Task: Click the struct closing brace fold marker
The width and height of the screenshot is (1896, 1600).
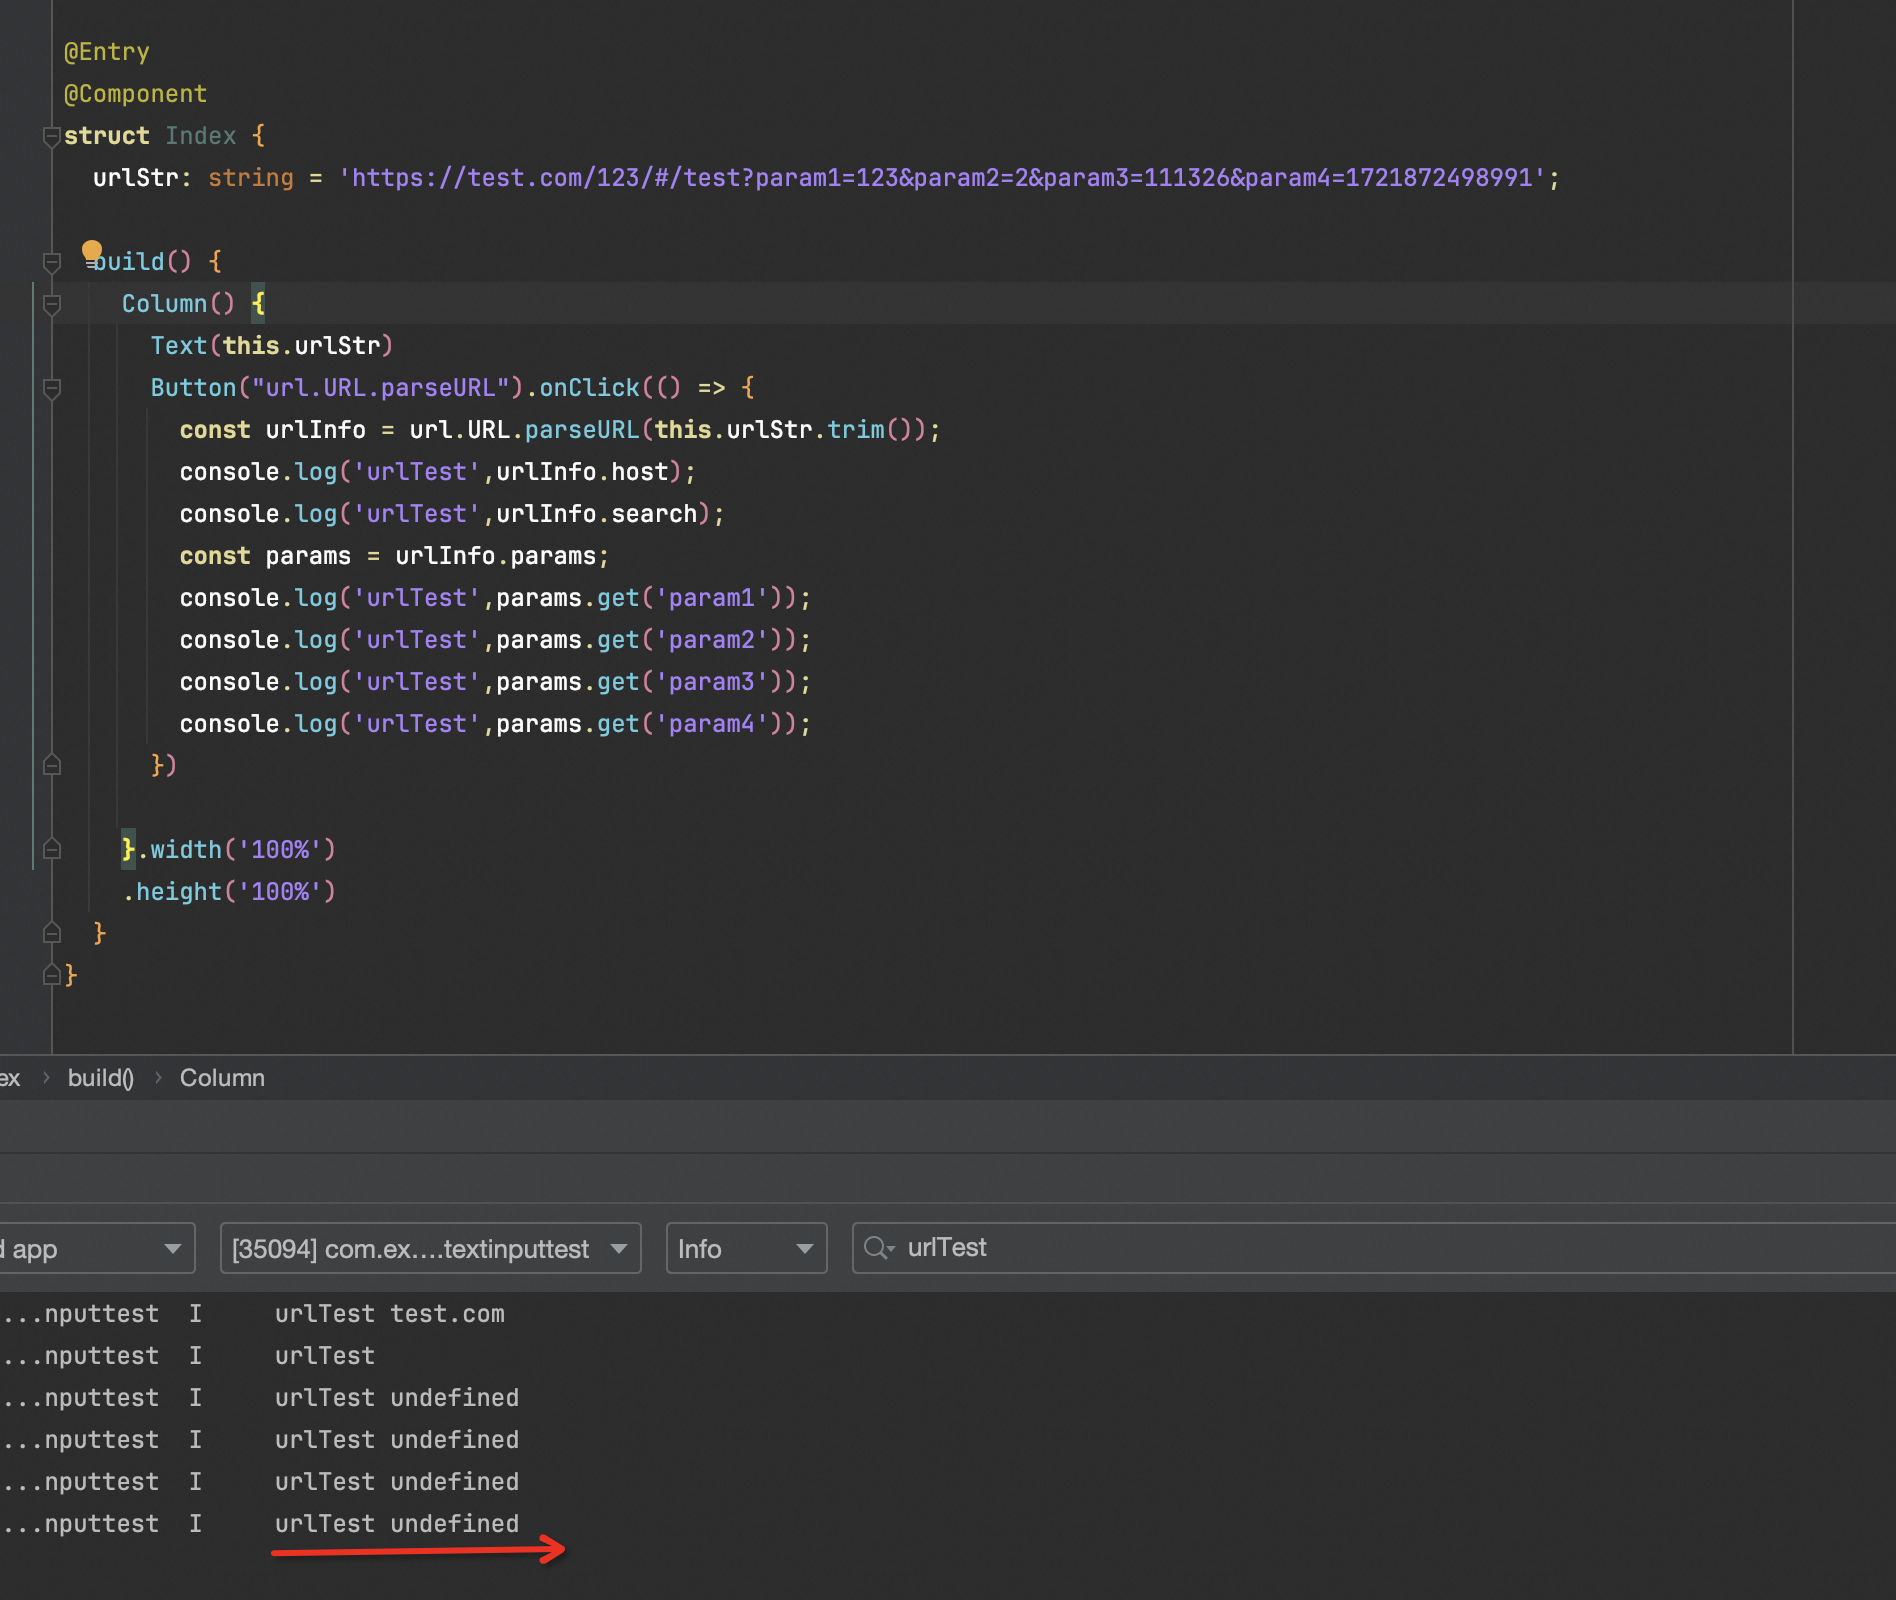Action: coord(52,974)
